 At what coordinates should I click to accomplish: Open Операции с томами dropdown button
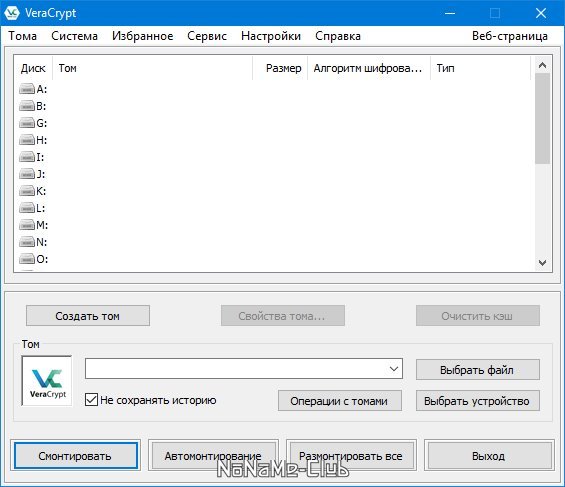pyautogui.click(x=339, y=401)
